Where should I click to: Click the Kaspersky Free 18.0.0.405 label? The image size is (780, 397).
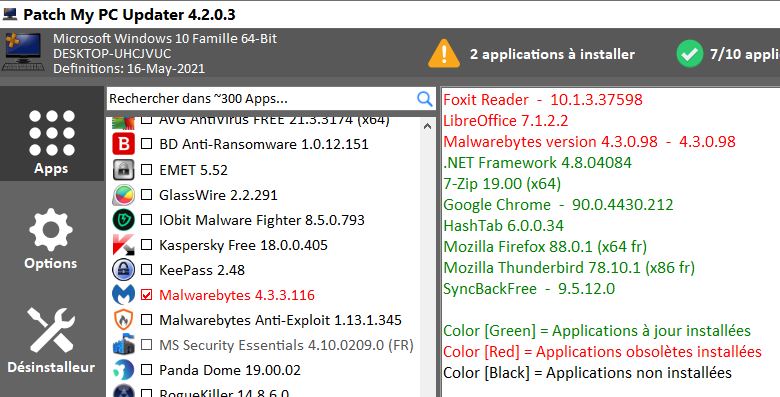(x=243, y=245)
